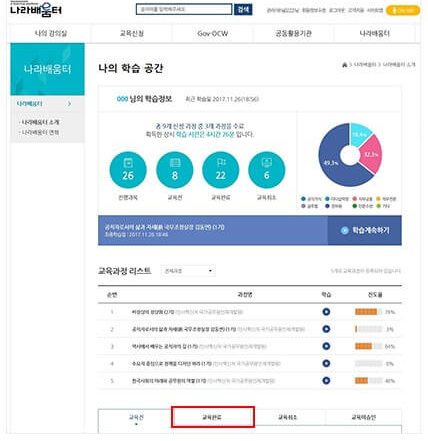Click the 26 진행과목 circle icon

(x=128, y=170)
